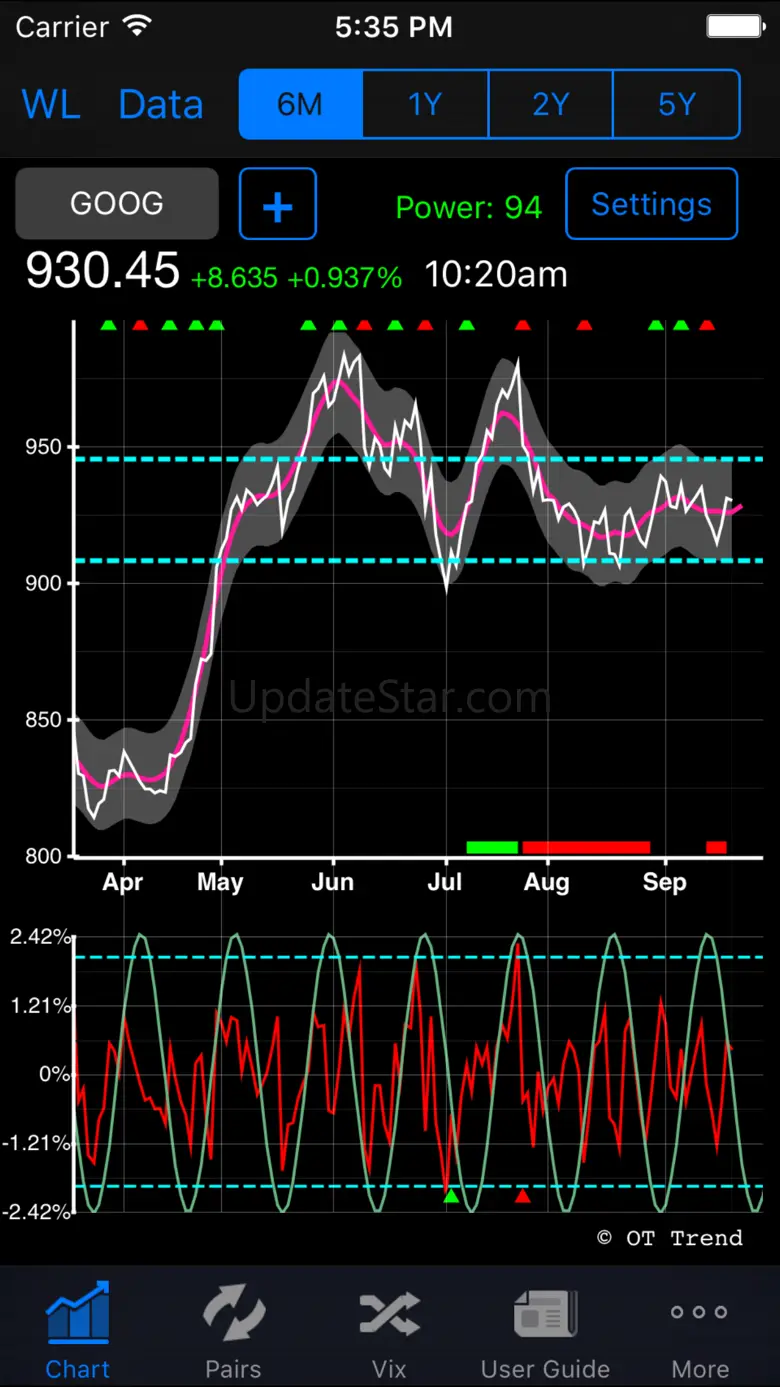Tap the Jun axis label

tap(332, 883)
